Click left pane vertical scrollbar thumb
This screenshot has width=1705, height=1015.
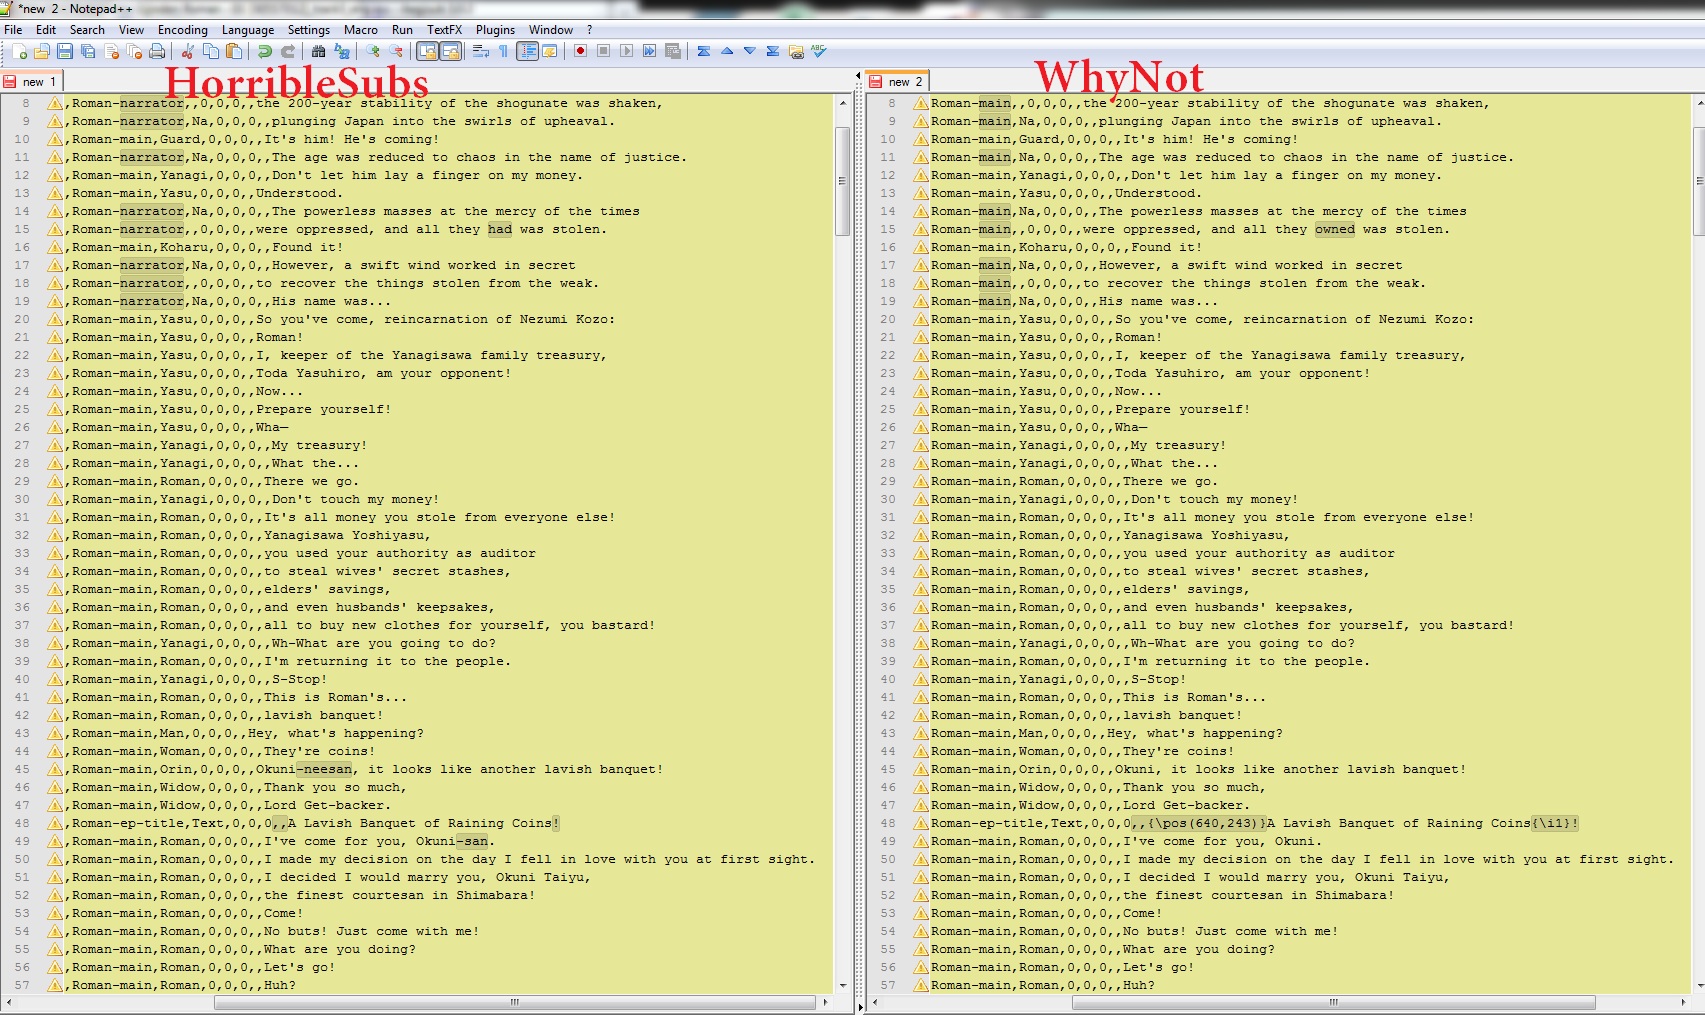pos(842,180)
